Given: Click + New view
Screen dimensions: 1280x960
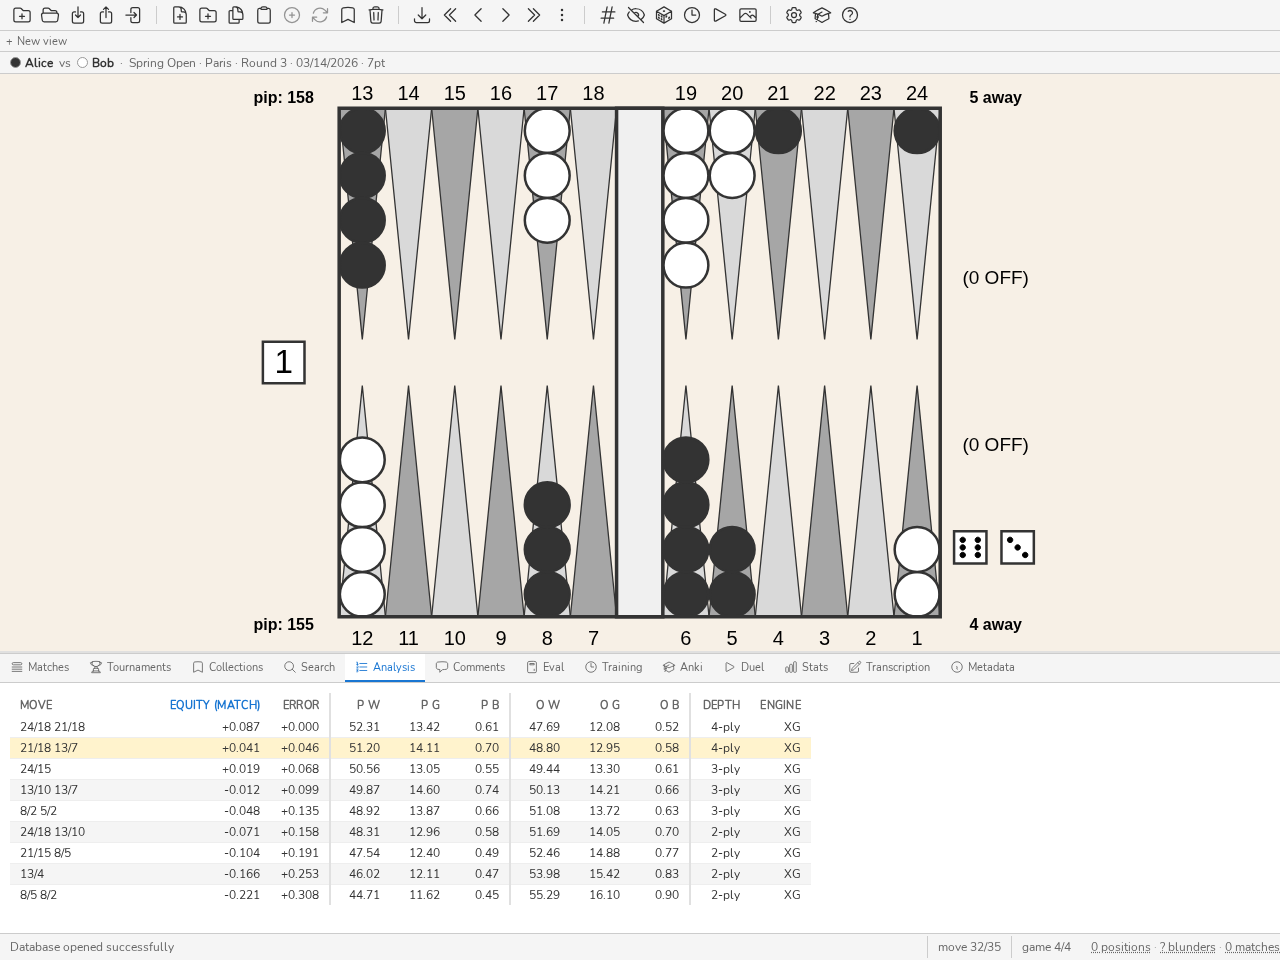Looking at the screenshot, I should [37, 41].
